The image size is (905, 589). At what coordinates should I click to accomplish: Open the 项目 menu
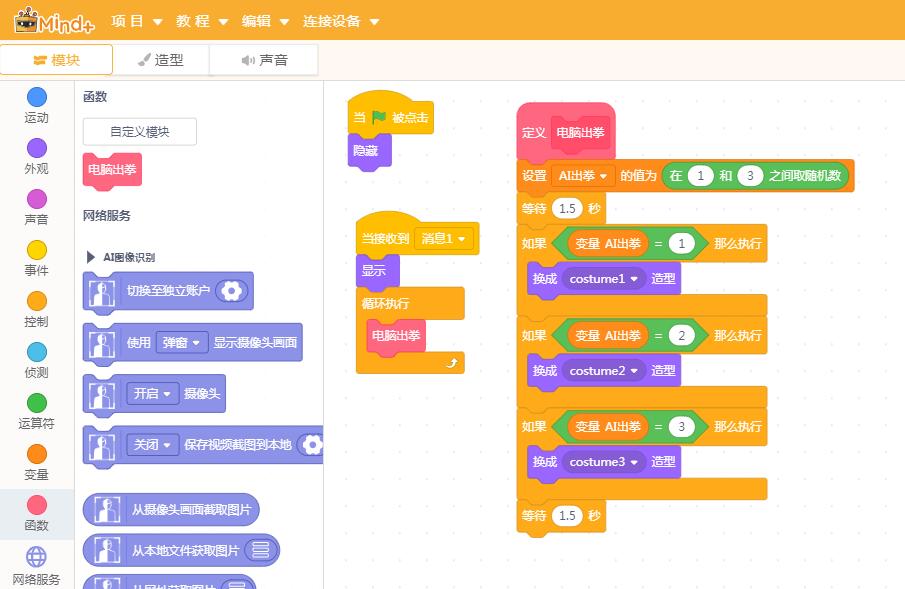pos(137,21)
